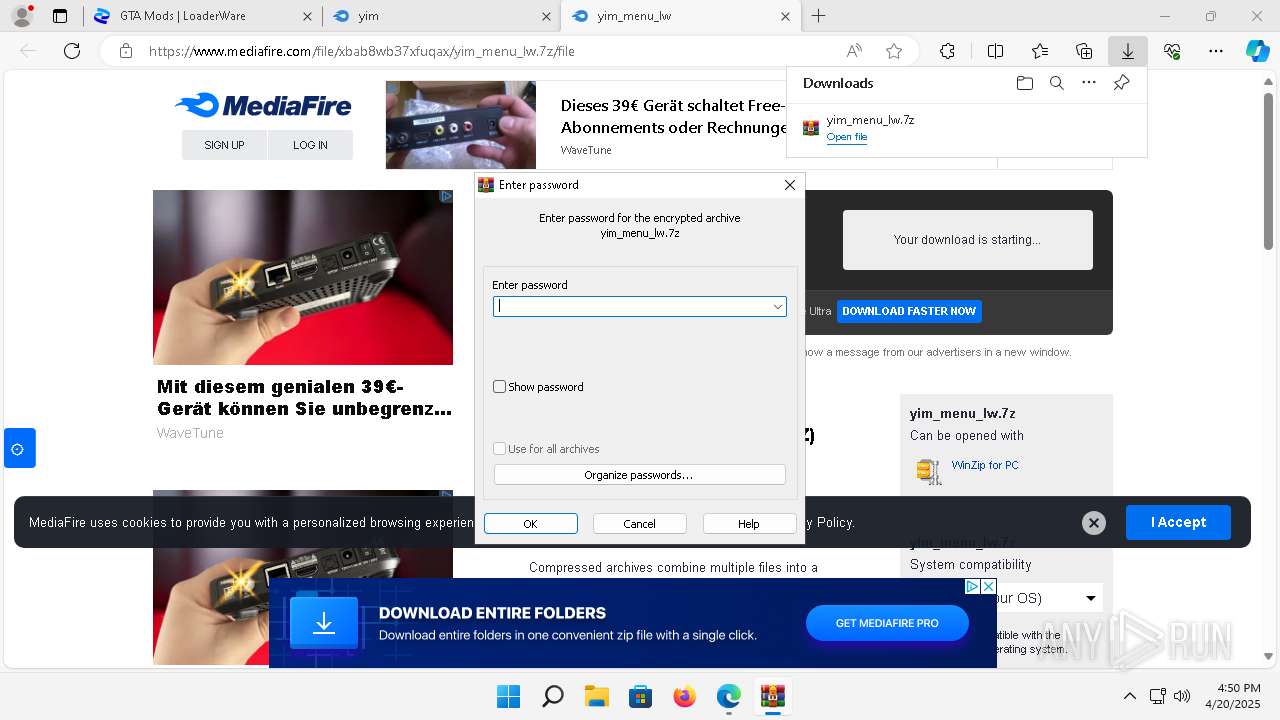
Task: Search downloads with the magnifier icon
Action: click(x=1056, y=83)
